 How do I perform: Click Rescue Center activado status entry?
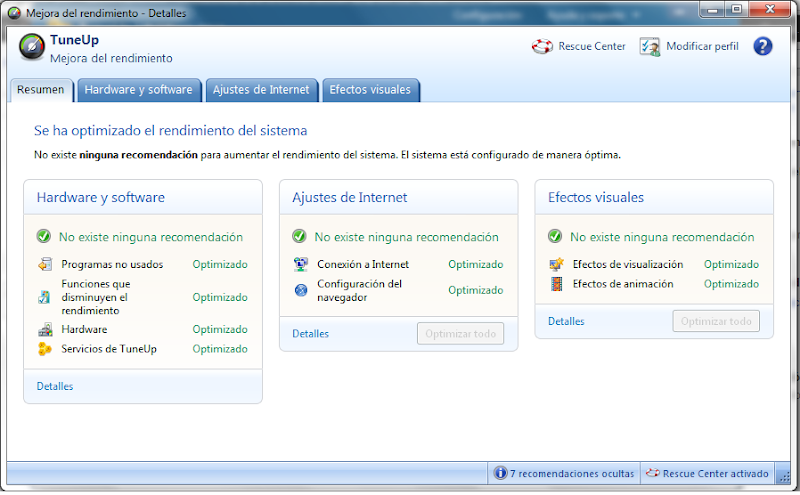(715, 474)
